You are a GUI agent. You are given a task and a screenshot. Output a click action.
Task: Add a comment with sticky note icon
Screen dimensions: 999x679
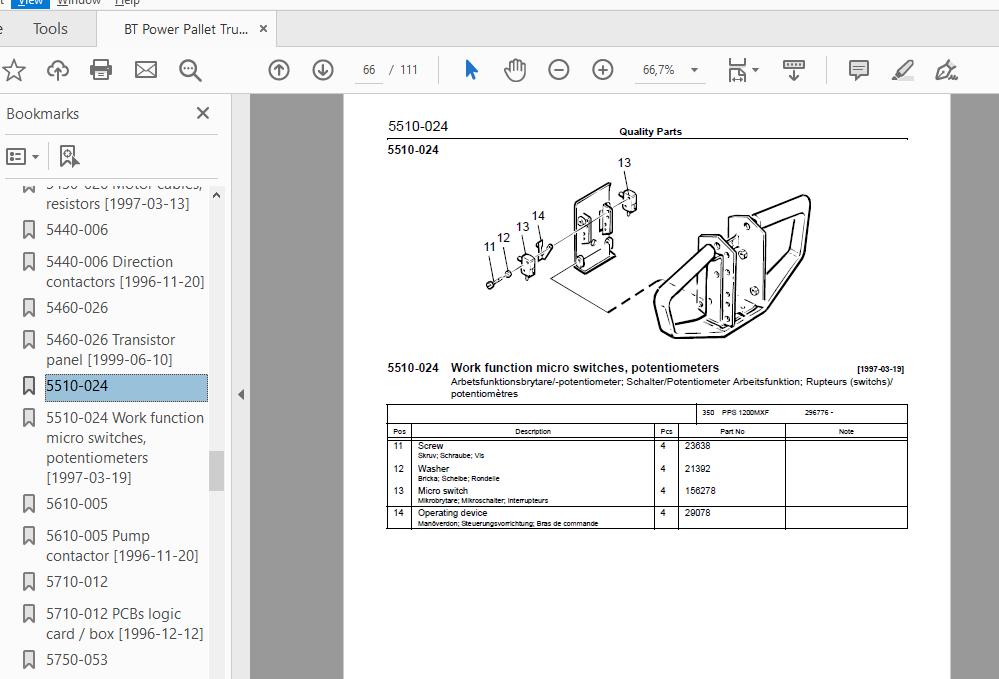859,69
